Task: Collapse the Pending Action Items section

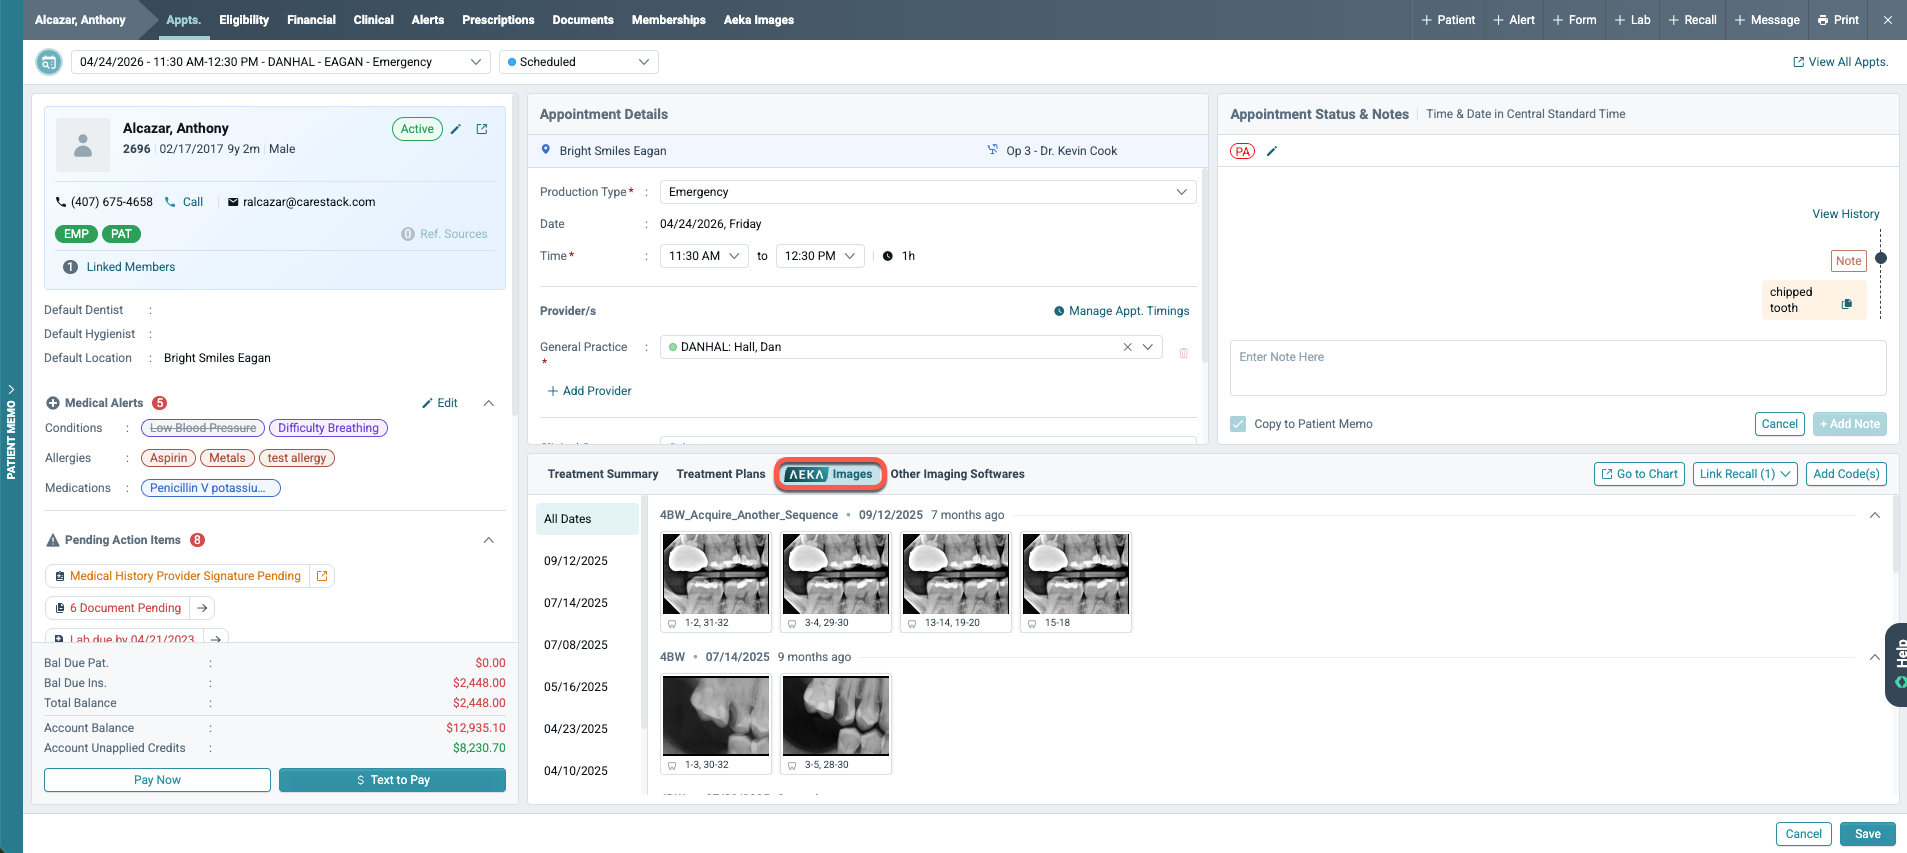Action: click(x=489, y=540)
